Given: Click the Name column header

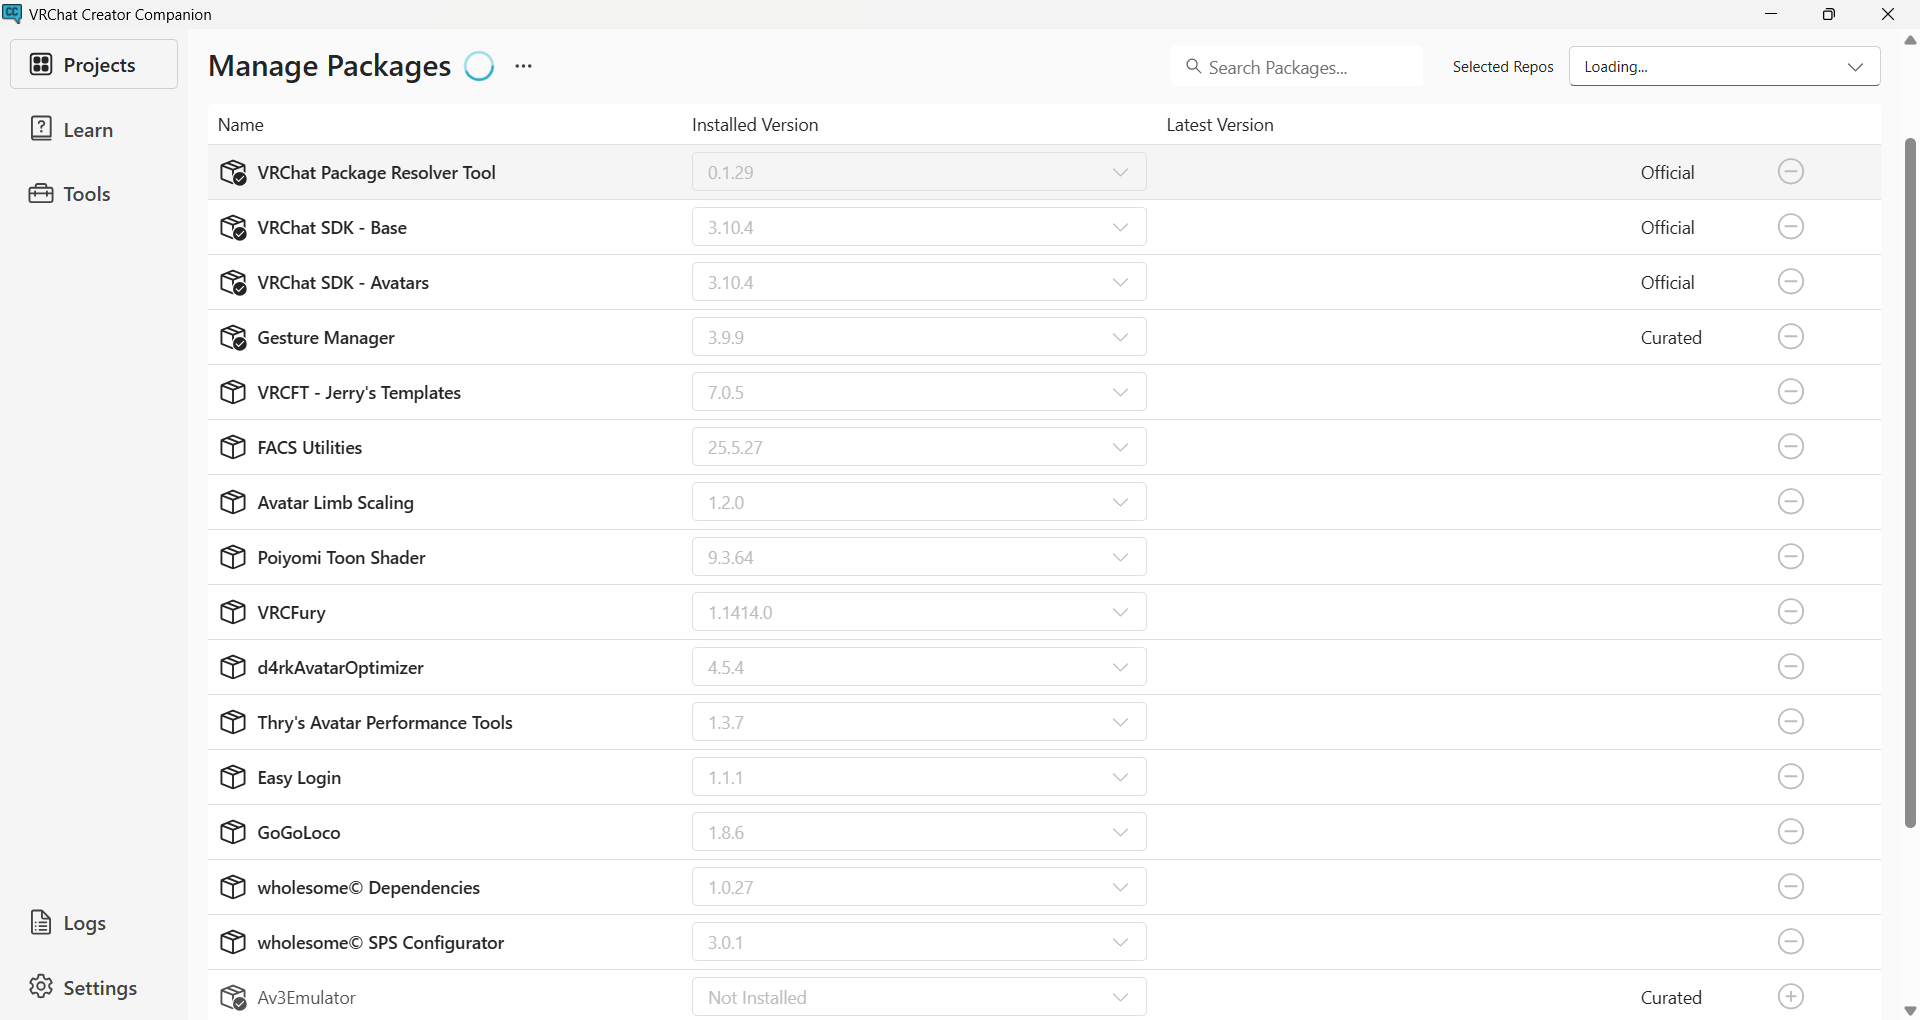Looking at the screenshot, I should [241, 125].
